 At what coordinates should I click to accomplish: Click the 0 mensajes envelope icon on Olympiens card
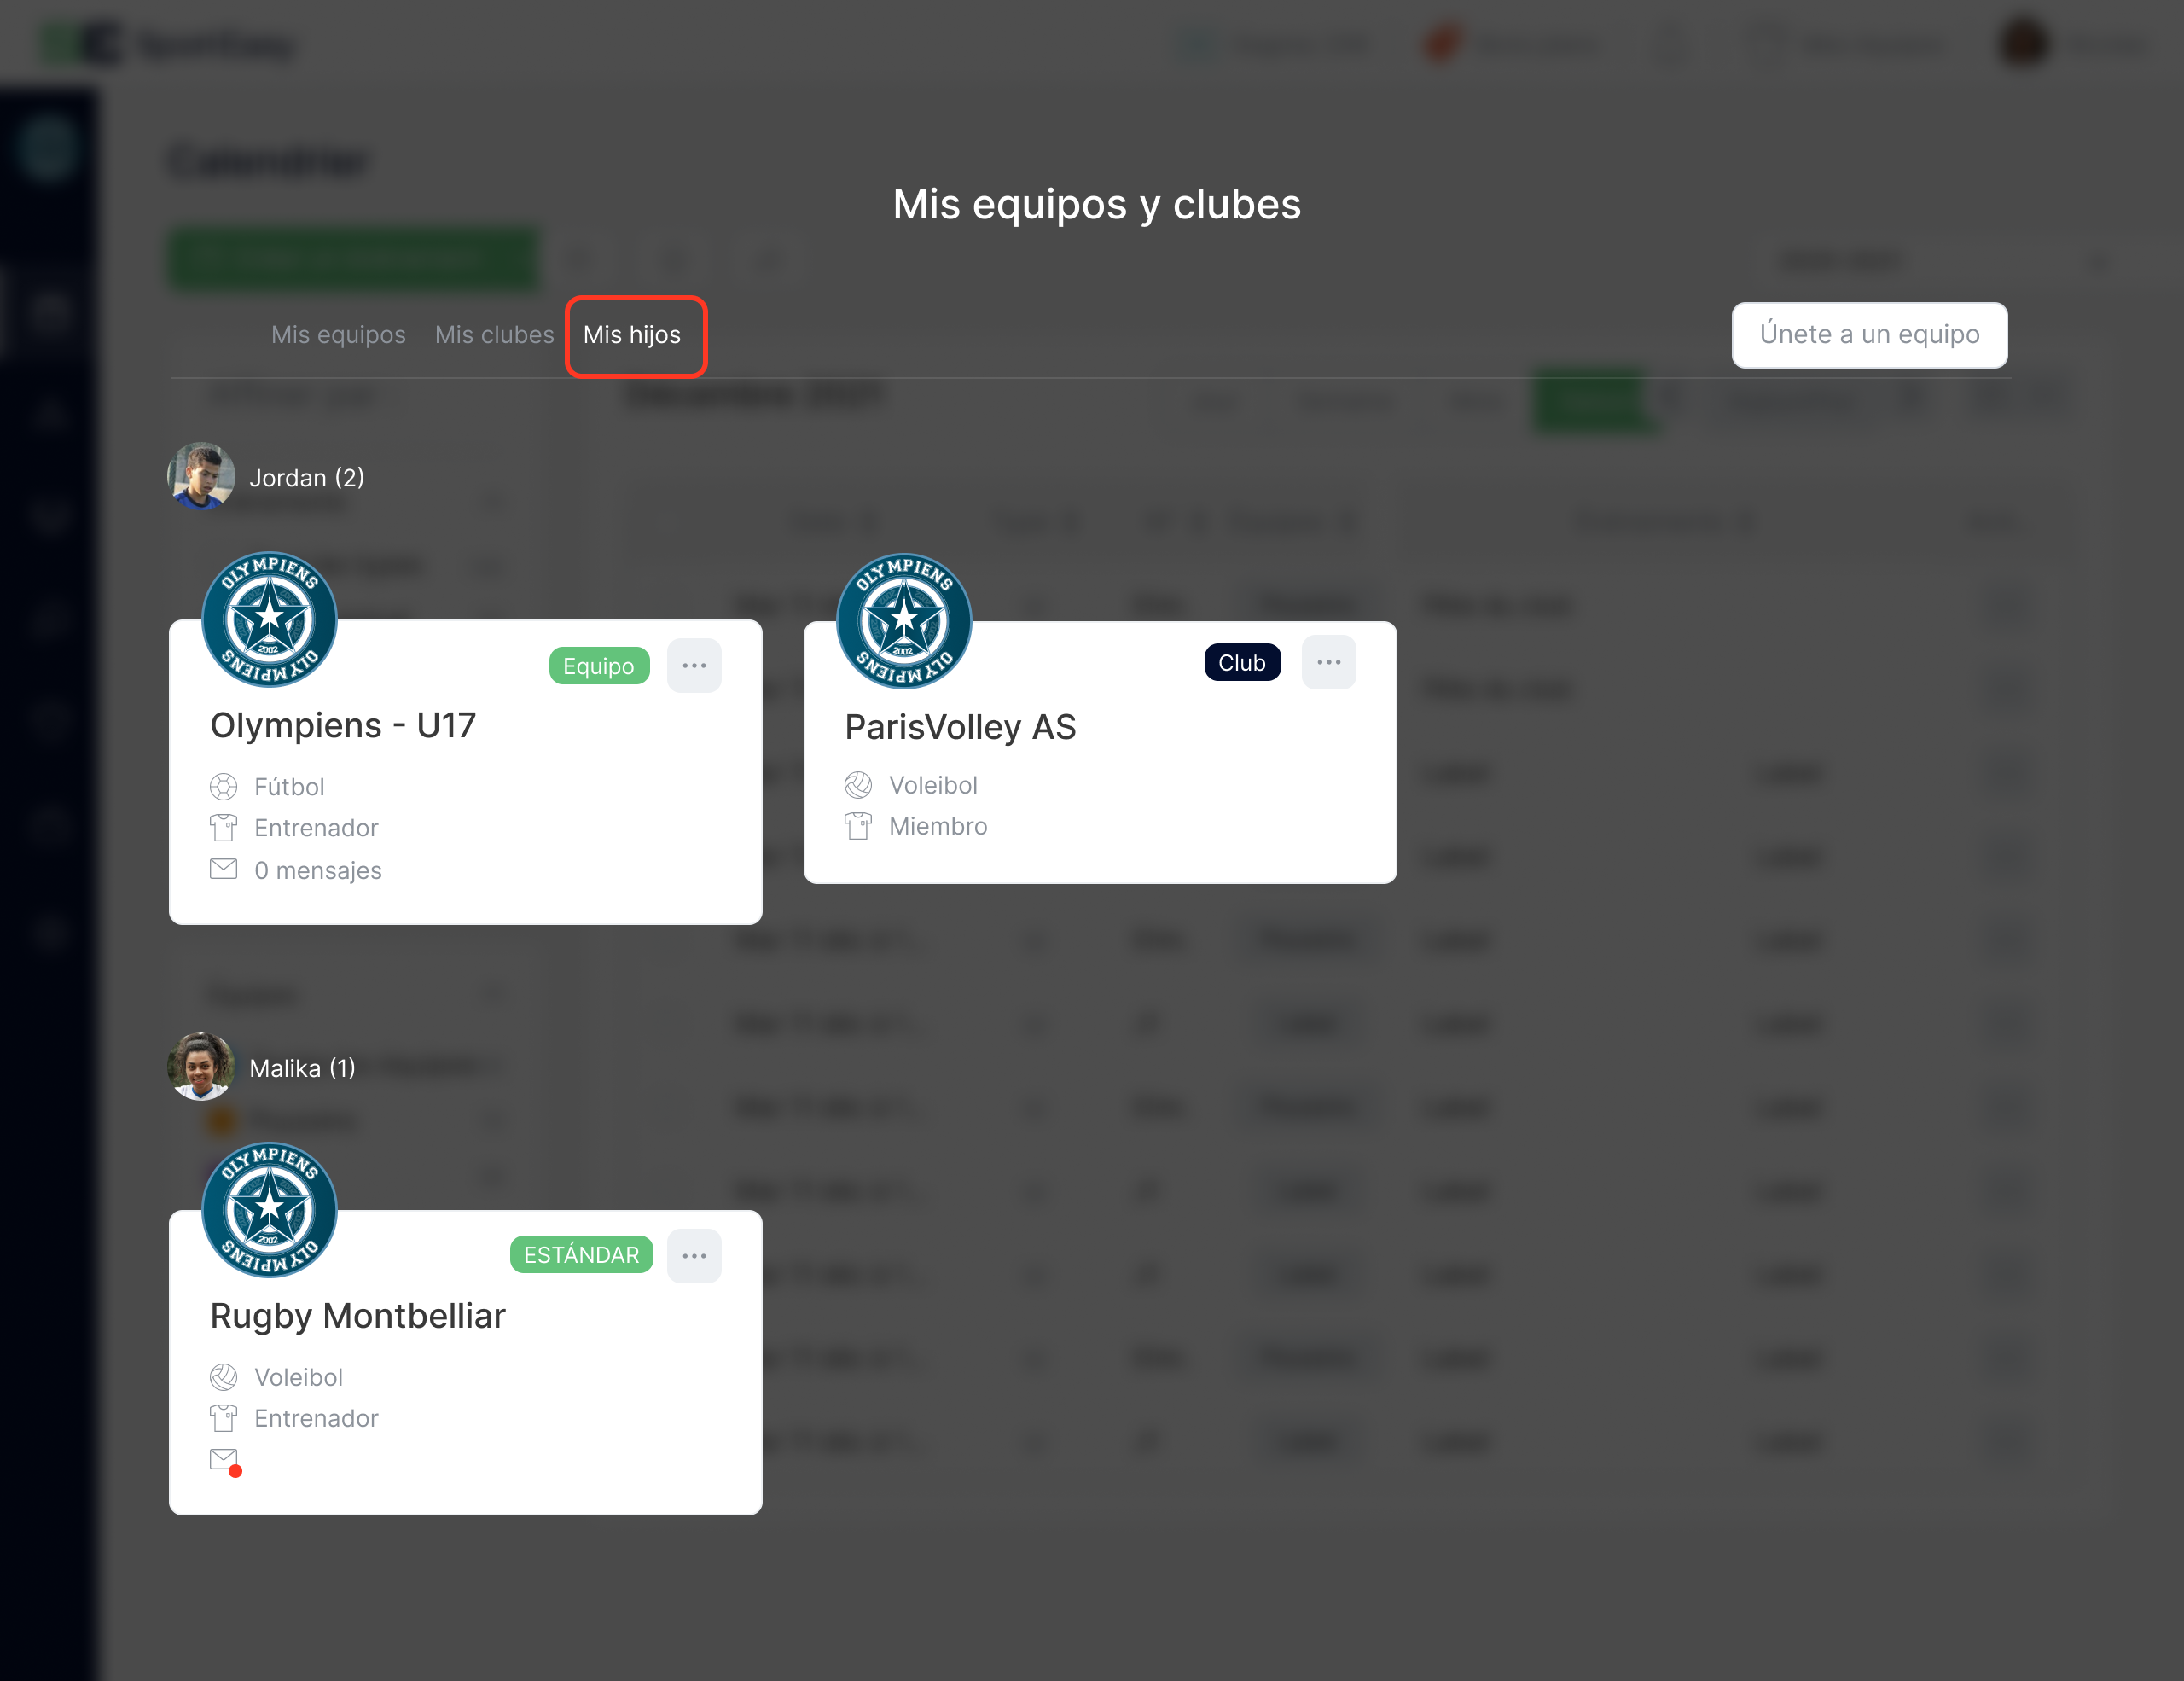(224, 869)
